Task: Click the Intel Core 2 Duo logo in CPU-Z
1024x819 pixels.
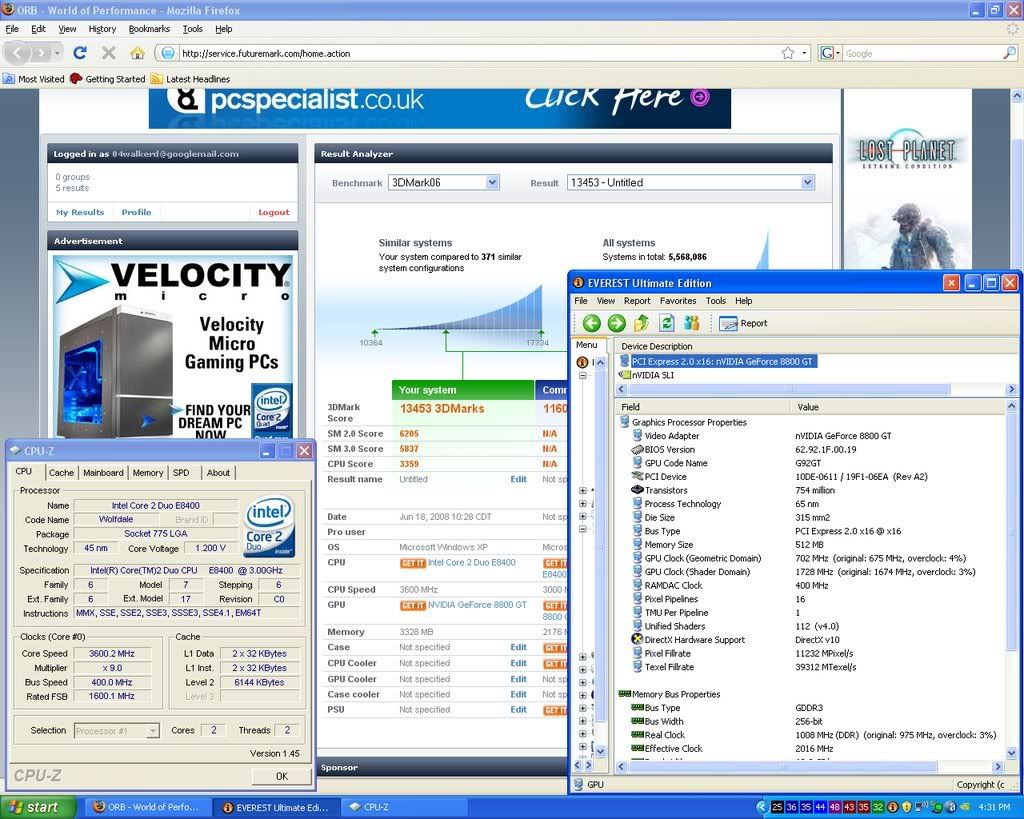Action: [269, 526]
